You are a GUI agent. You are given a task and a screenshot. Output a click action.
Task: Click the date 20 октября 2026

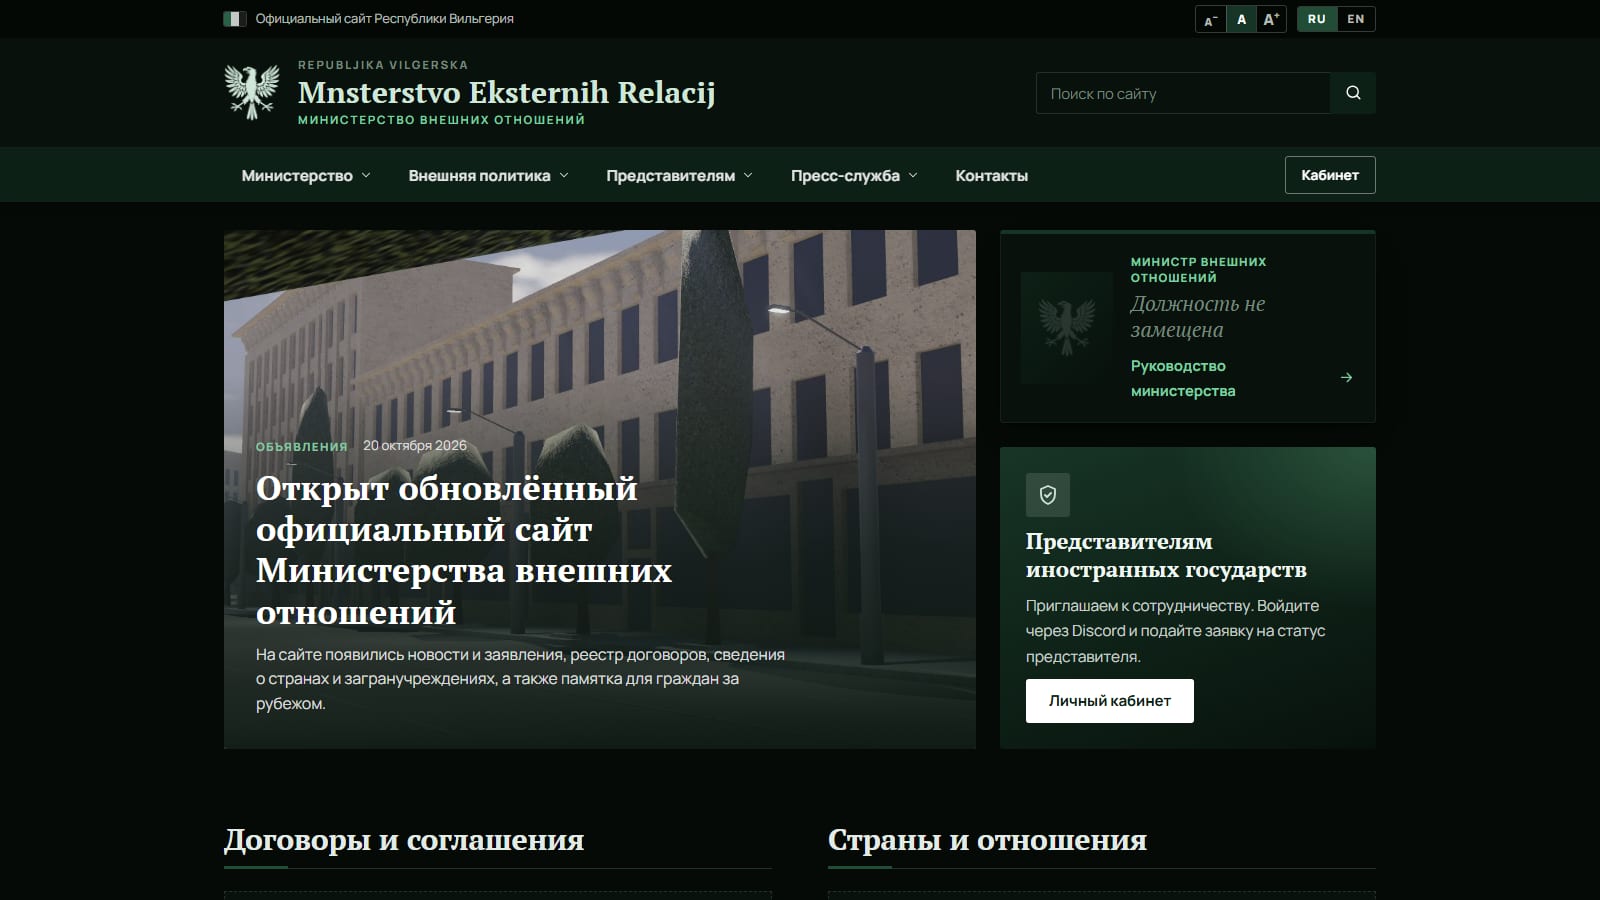click(x=415, y=446)
